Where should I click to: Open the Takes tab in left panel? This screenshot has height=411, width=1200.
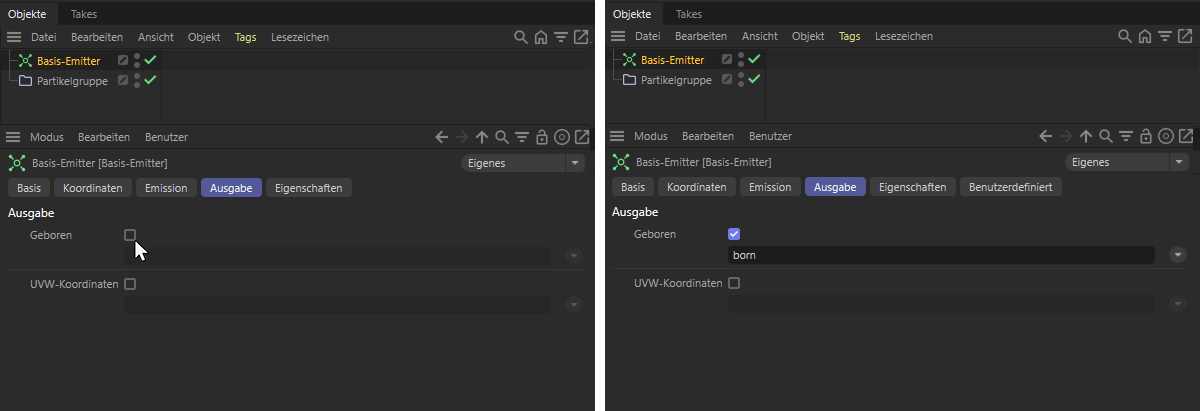[84, 14]
